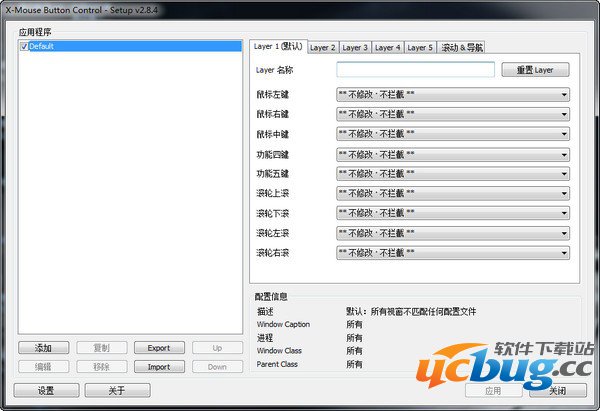This screenshot has height=411, width=600.
Task: Switch to the Layer 5 tab
Action: pos(420,47)
